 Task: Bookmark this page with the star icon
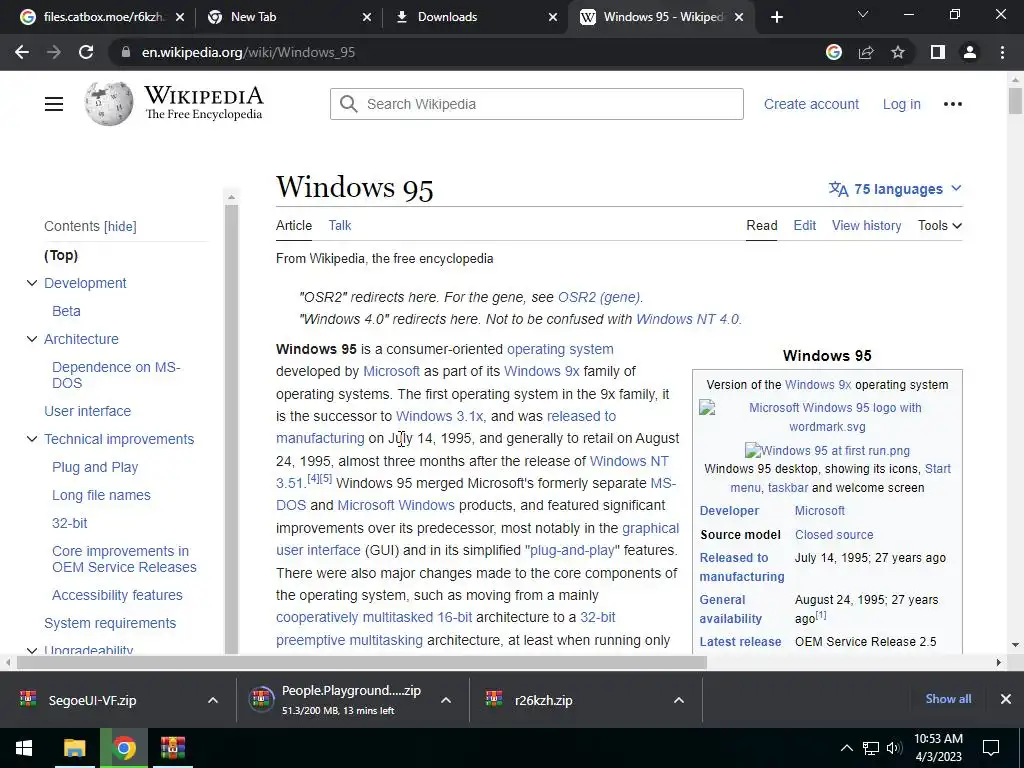click(x=898, y=52)
